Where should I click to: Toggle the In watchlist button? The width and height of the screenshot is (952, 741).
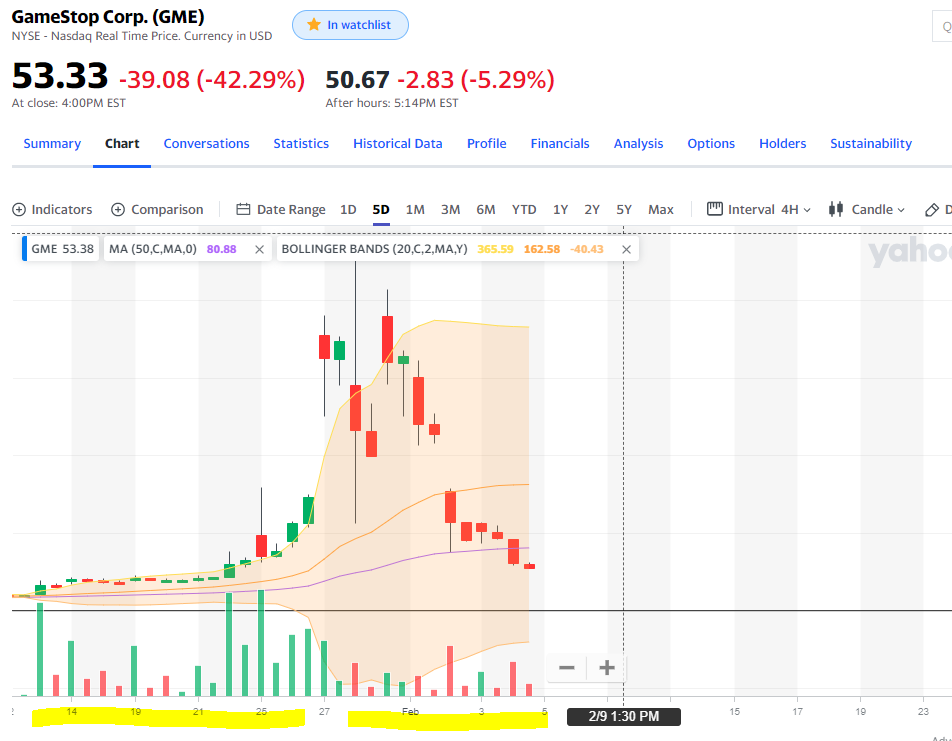point(350,25)
